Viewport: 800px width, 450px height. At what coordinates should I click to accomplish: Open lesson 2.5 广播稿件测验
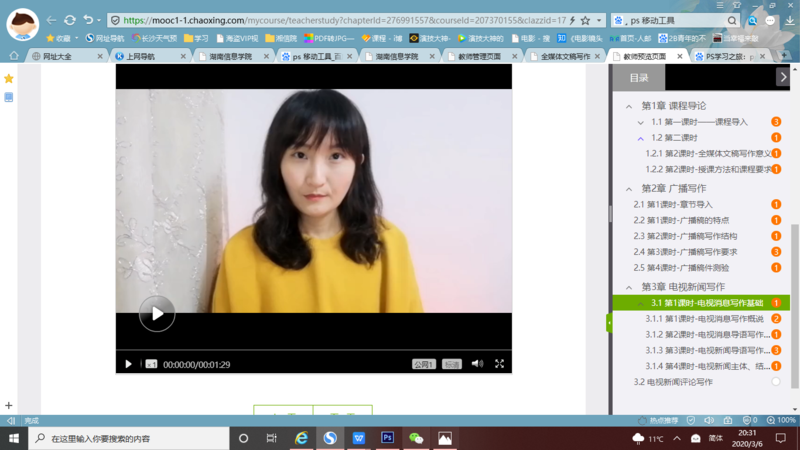[x=681, y=268]
